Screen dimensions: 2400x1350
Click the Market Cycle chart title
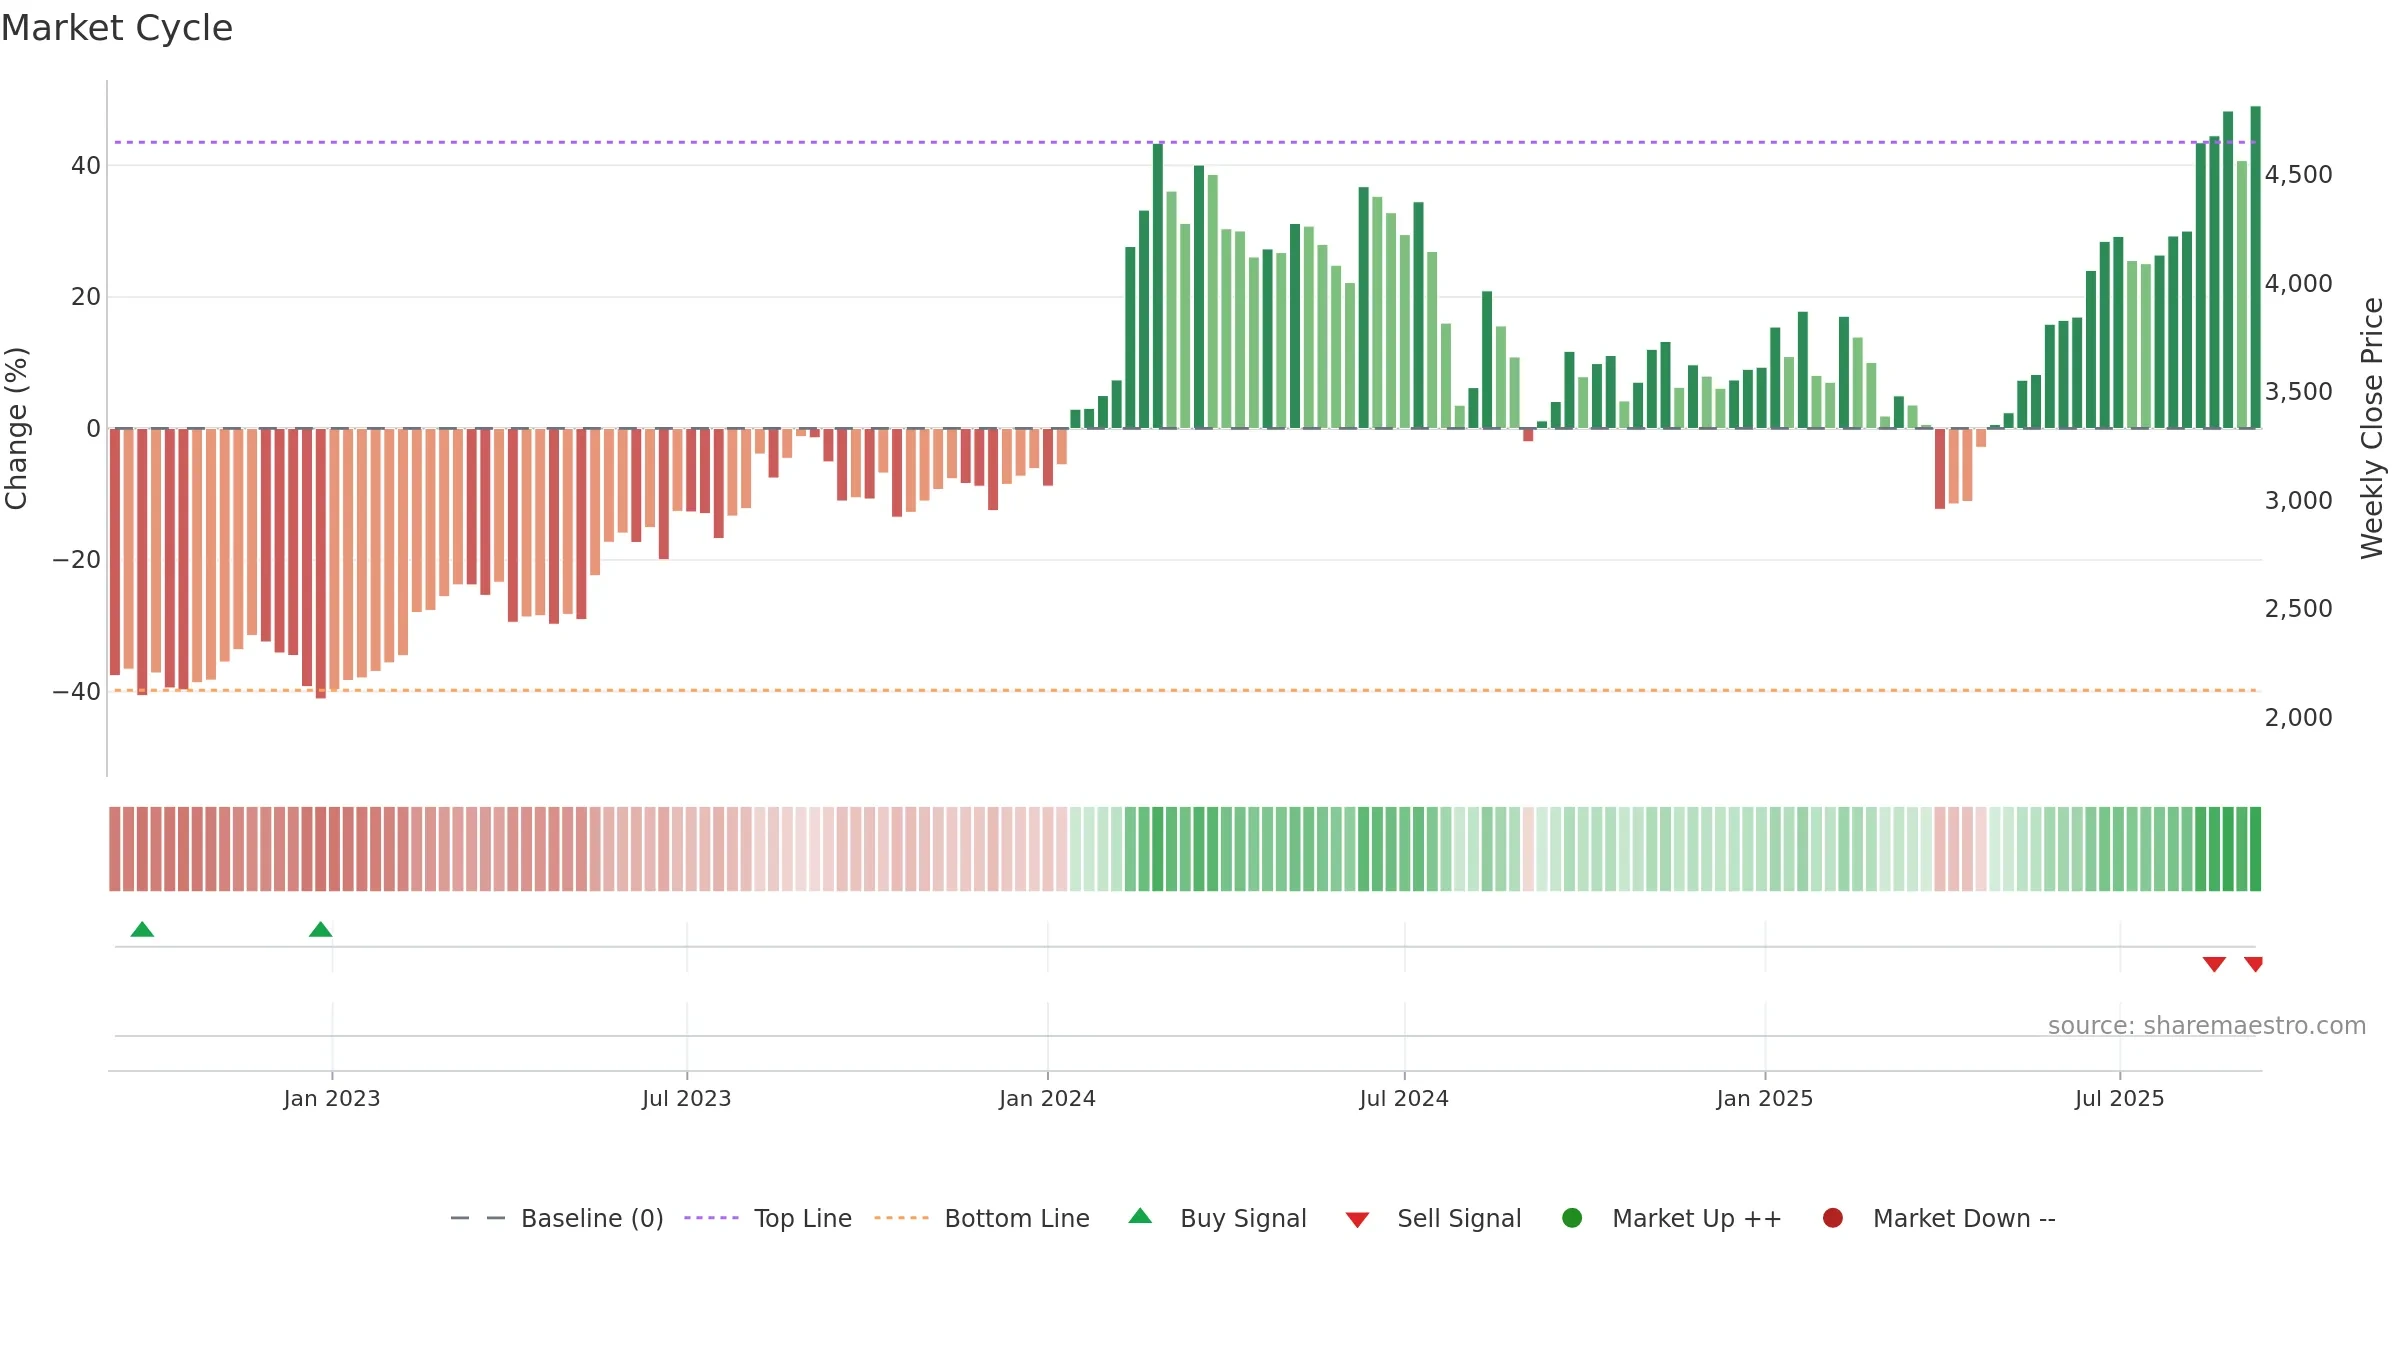(117, 28)
